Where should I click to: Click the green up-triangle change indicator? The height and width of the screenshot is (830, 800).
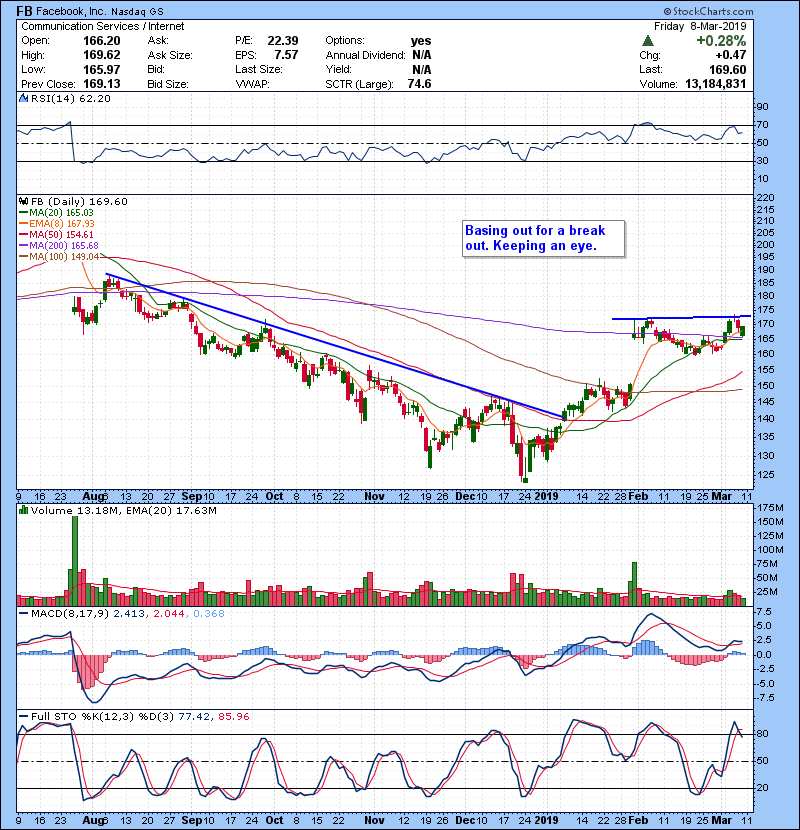pyautogui.click(x=648, y=41)
